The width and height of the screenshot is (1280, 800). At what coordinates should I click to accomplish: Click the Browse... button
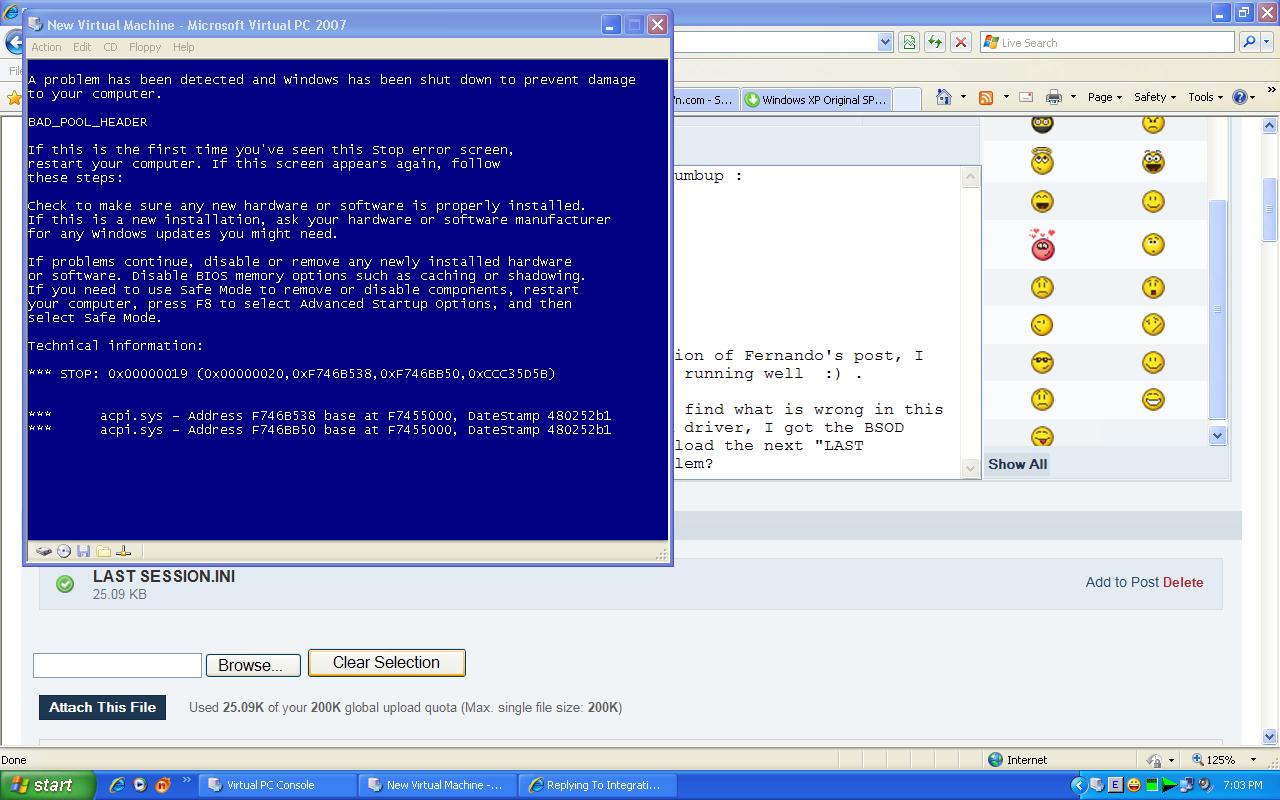[x=251, y=665]
